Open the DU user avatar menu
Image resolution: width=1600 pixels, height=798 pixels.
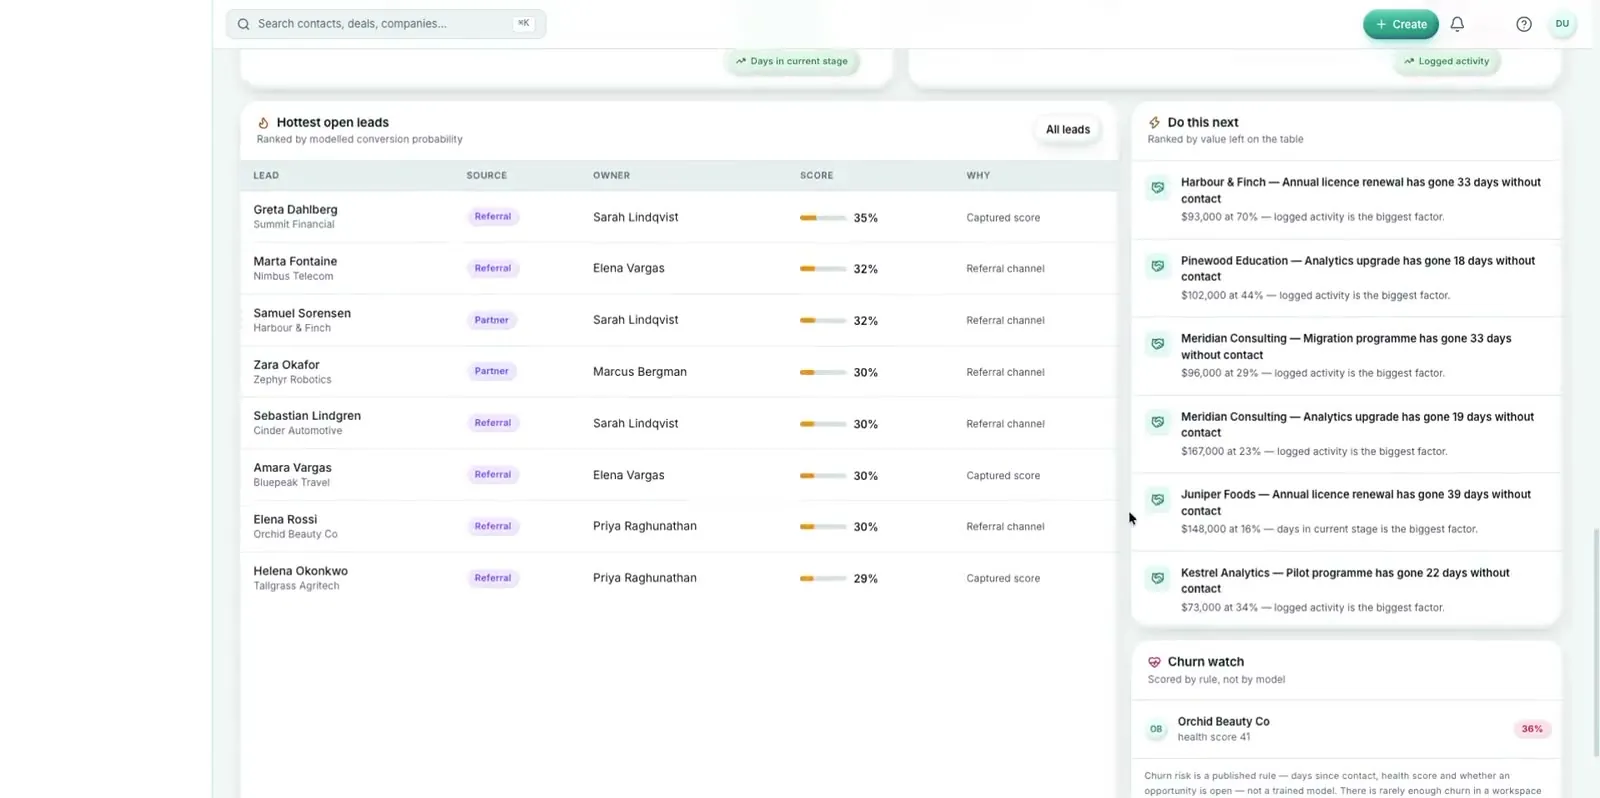(1562, 24)
